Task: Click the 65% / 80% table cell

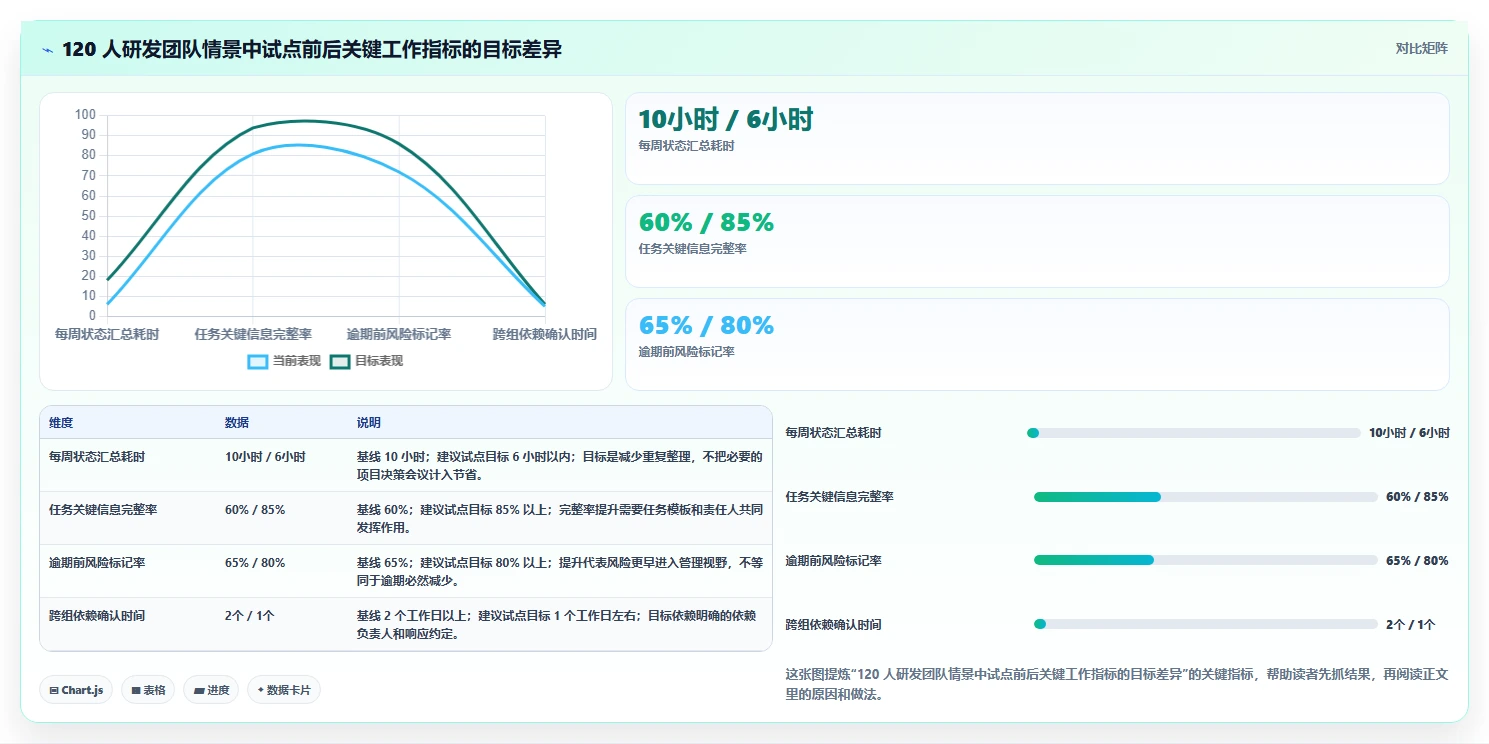Action: 255,563
